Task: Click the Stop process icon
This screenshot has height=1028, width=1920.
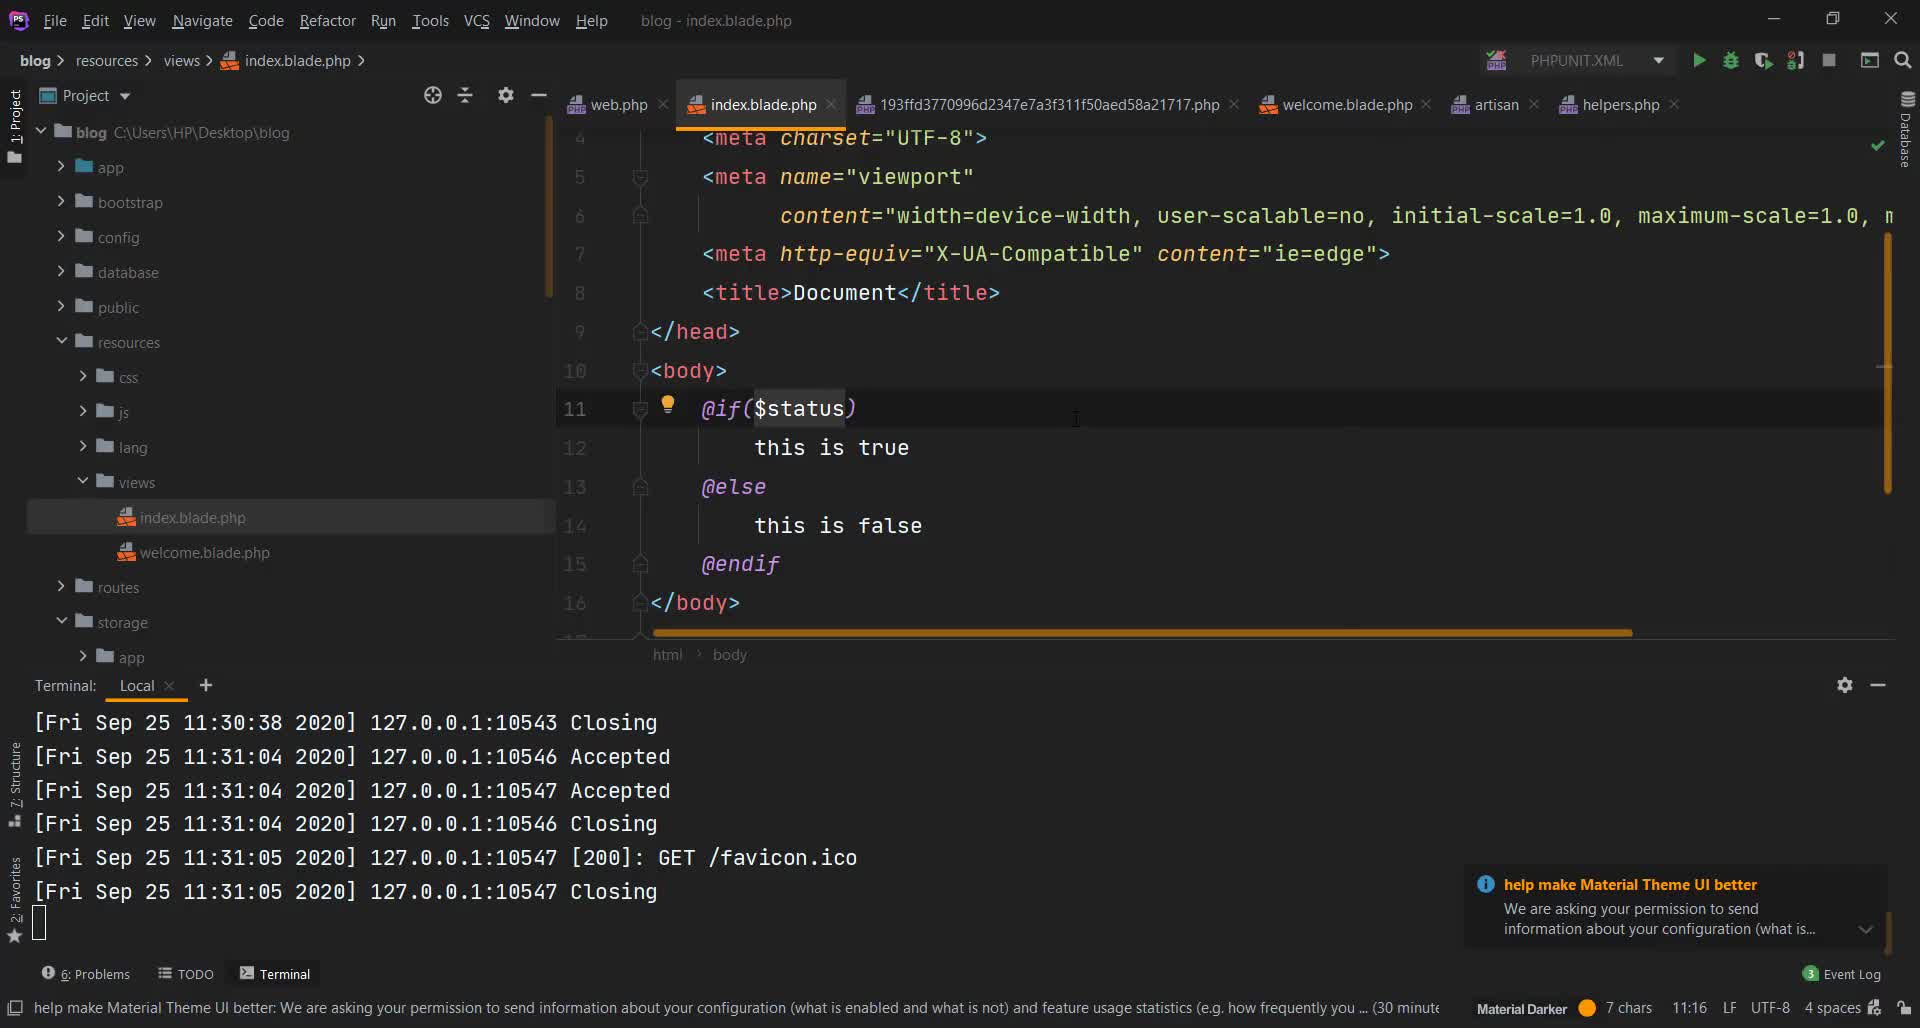Action: click(1829, 61)
